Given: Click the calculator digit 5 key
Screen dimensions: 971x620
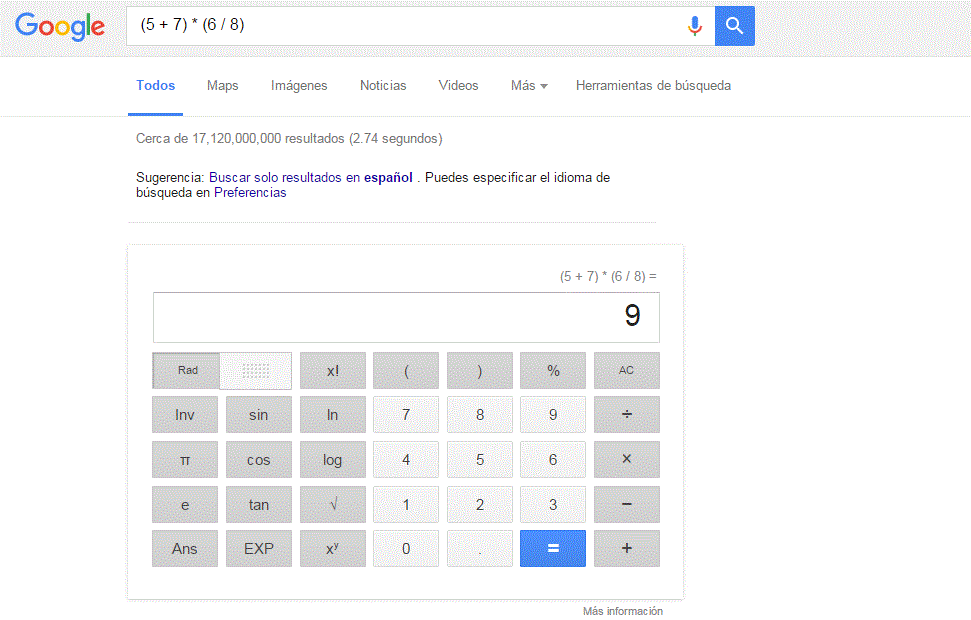Looking at the screenshot, I should click(x=480, y=460).
